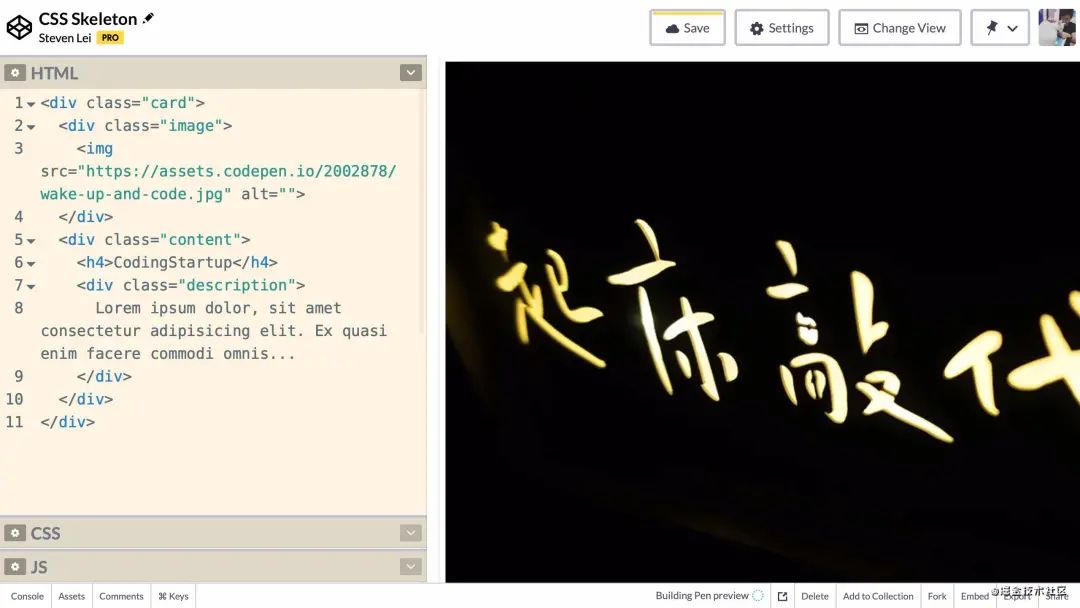This screenshot has width=1080, height=608.
Task: Open your profile avatar thumbnail
Action: pyautogui.click(x=1057, y=27)
